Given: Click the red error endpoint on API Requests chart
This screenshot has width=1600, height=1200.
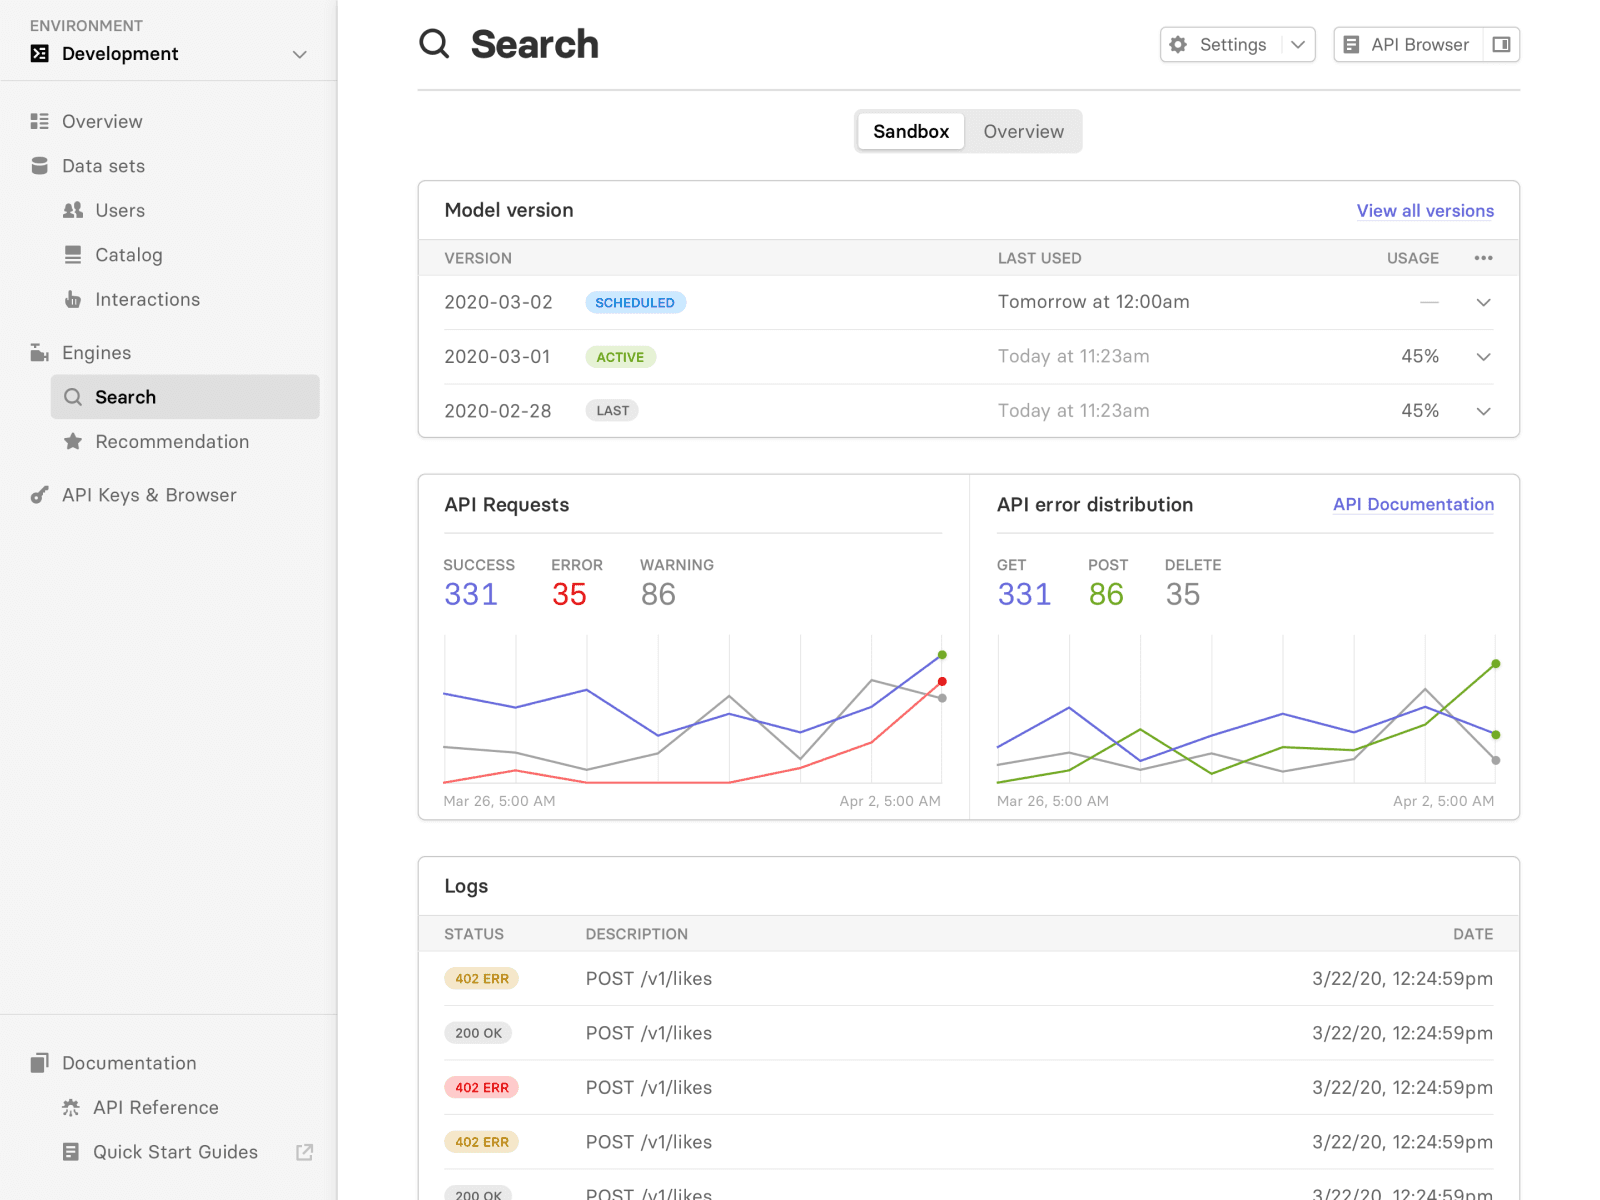Looking at the screenshot, I should point(942,681).
